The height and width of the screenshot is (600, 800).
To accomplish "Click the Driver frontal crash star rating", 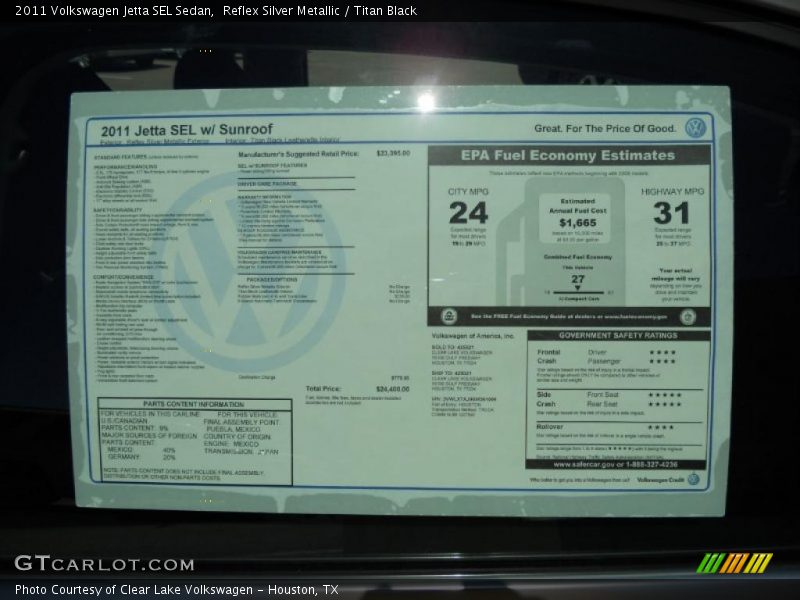I will [662, 353].
